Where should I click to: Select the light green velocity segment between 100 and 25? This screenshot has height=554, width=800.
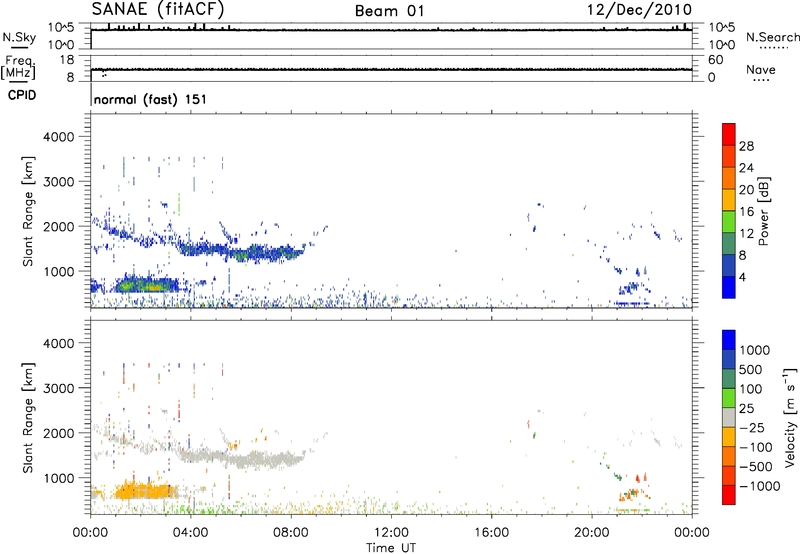pos(729,398)
